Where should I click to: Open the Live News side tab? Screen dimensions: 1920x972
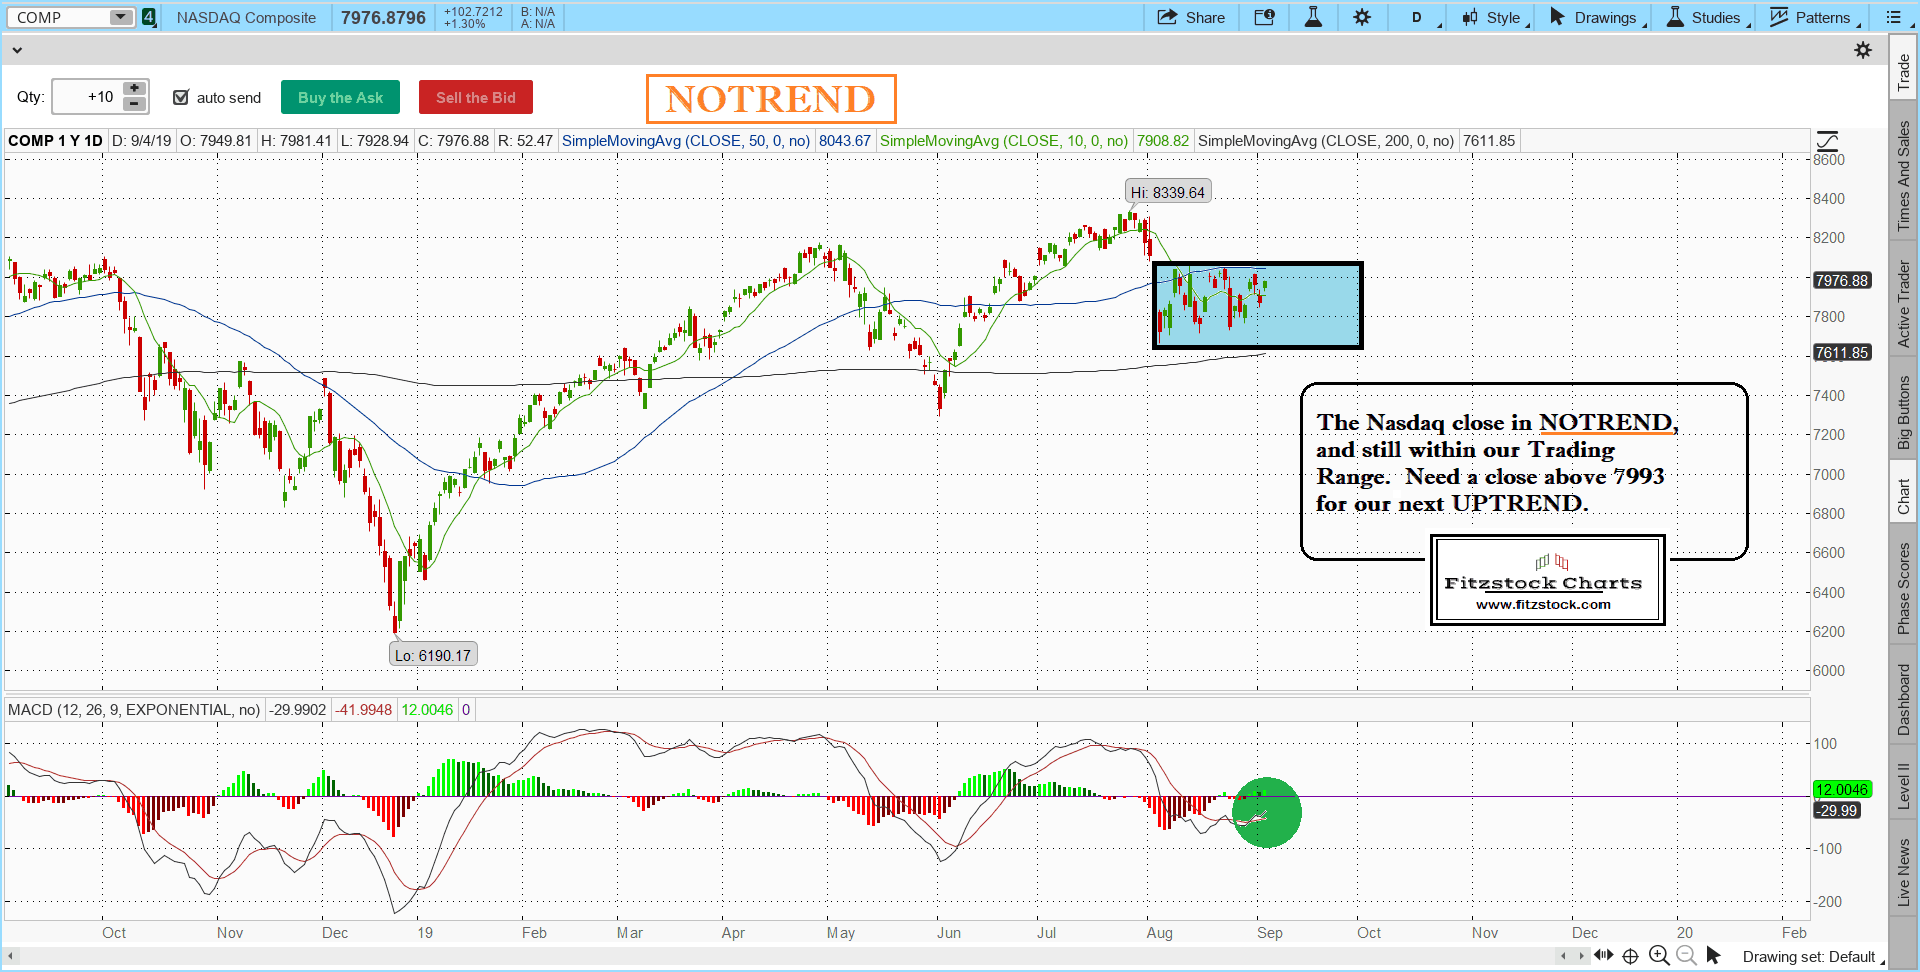pos(1903,872)
